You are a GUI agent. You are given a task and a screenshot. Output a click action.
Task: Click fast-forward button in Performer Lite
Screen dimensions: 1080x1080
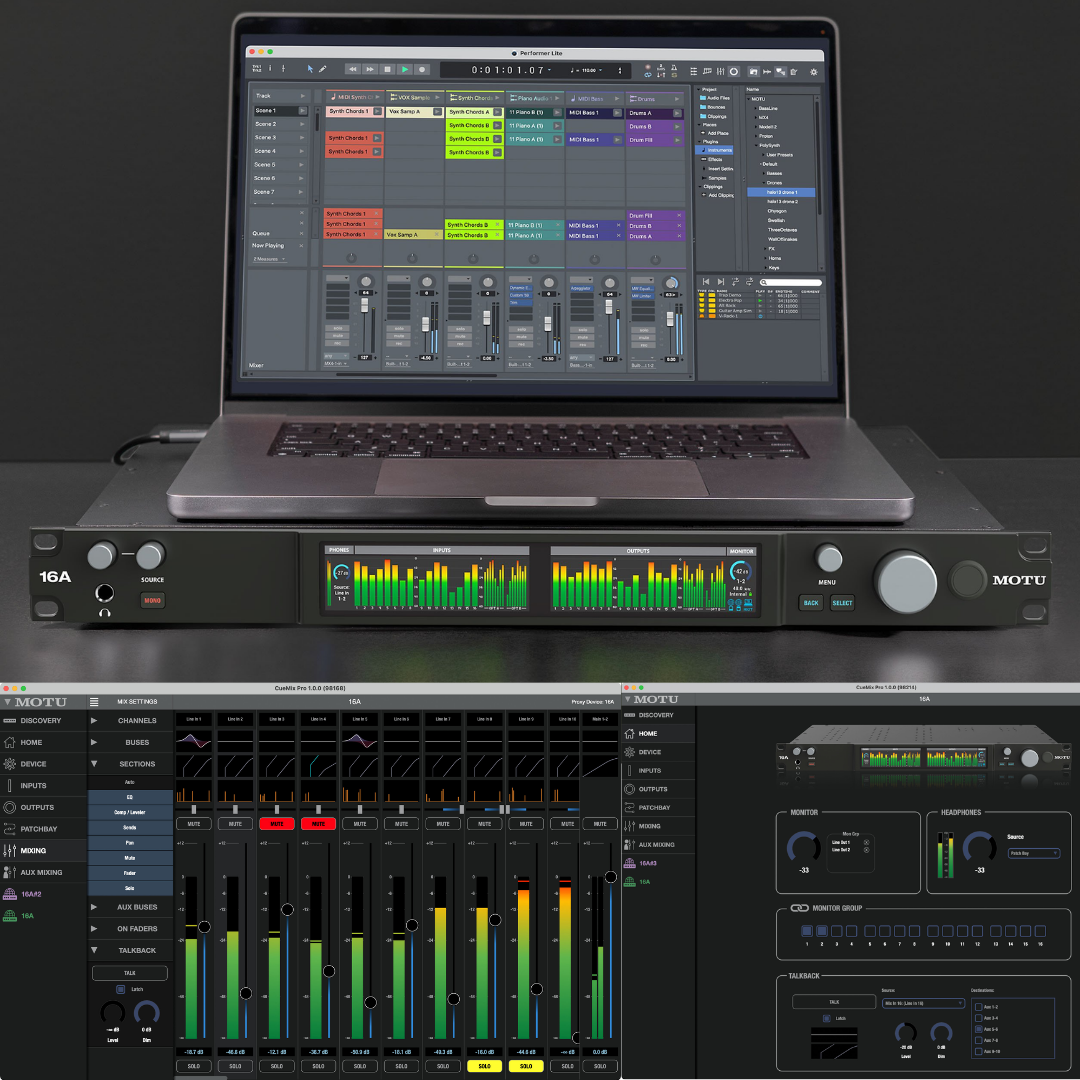(370, 70)
